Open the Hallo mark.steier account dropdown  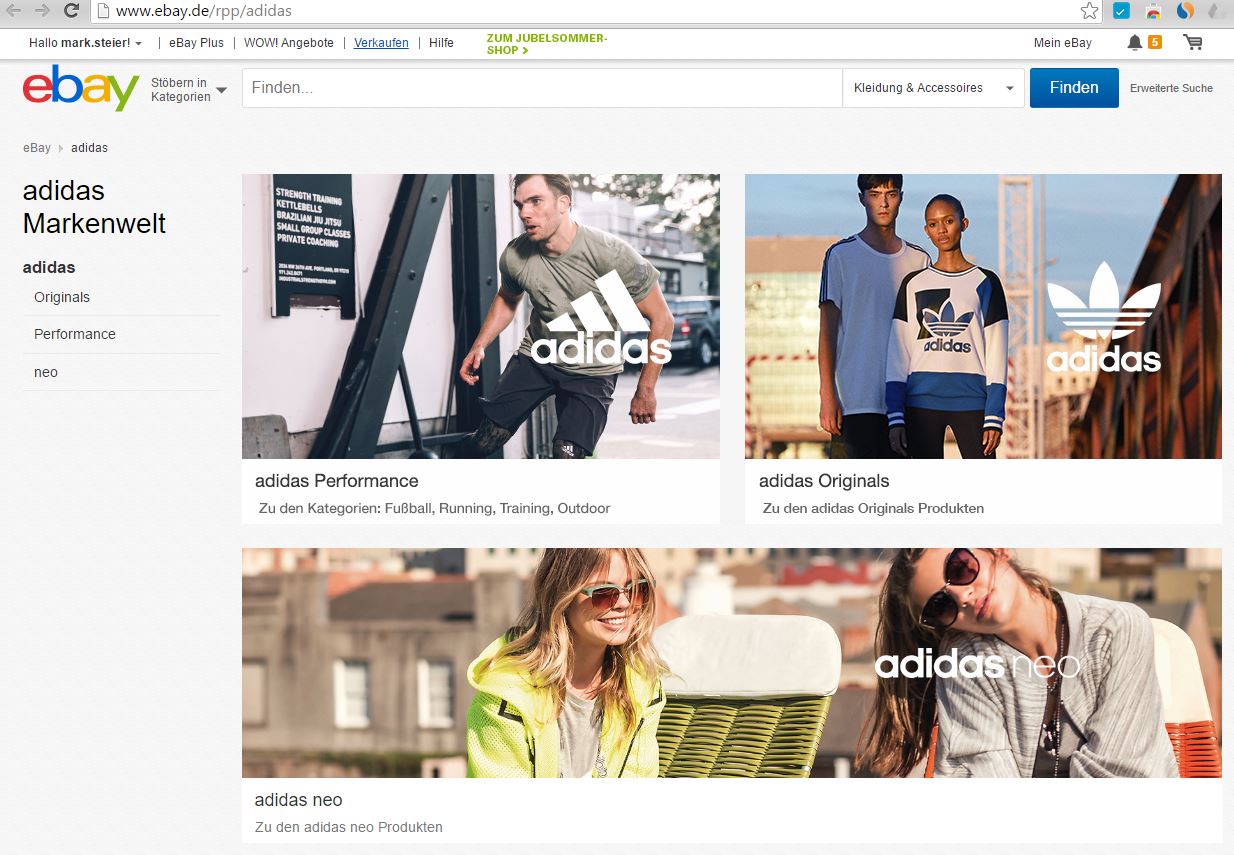(x=85, y=43)
